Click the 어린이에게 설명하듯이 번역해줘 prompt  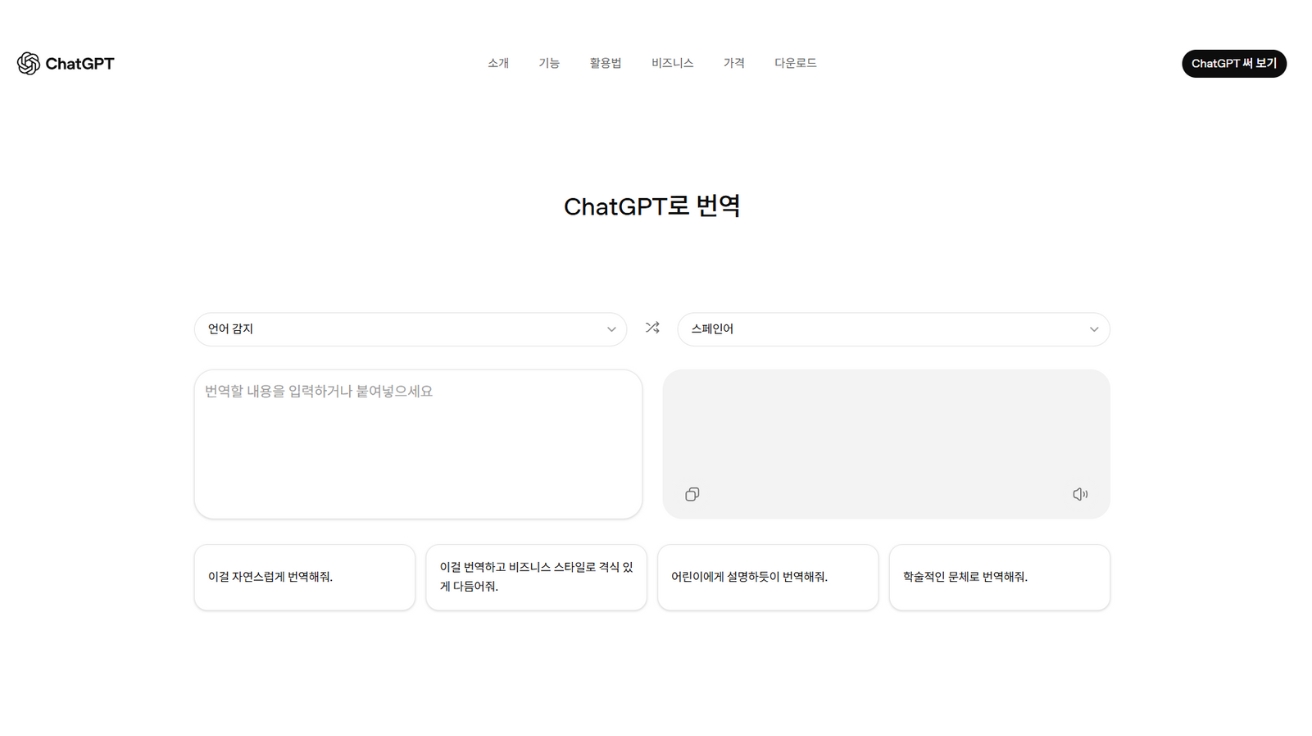pos(767,578)
